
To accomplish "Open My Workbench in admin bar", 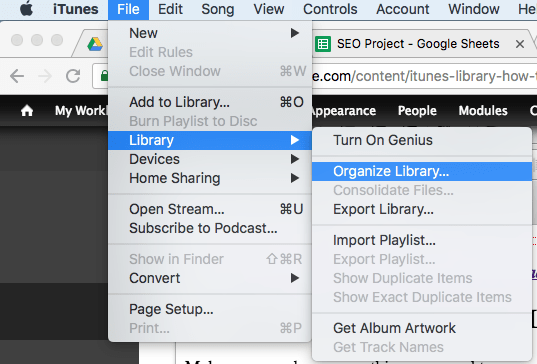I will coord(81,111).
